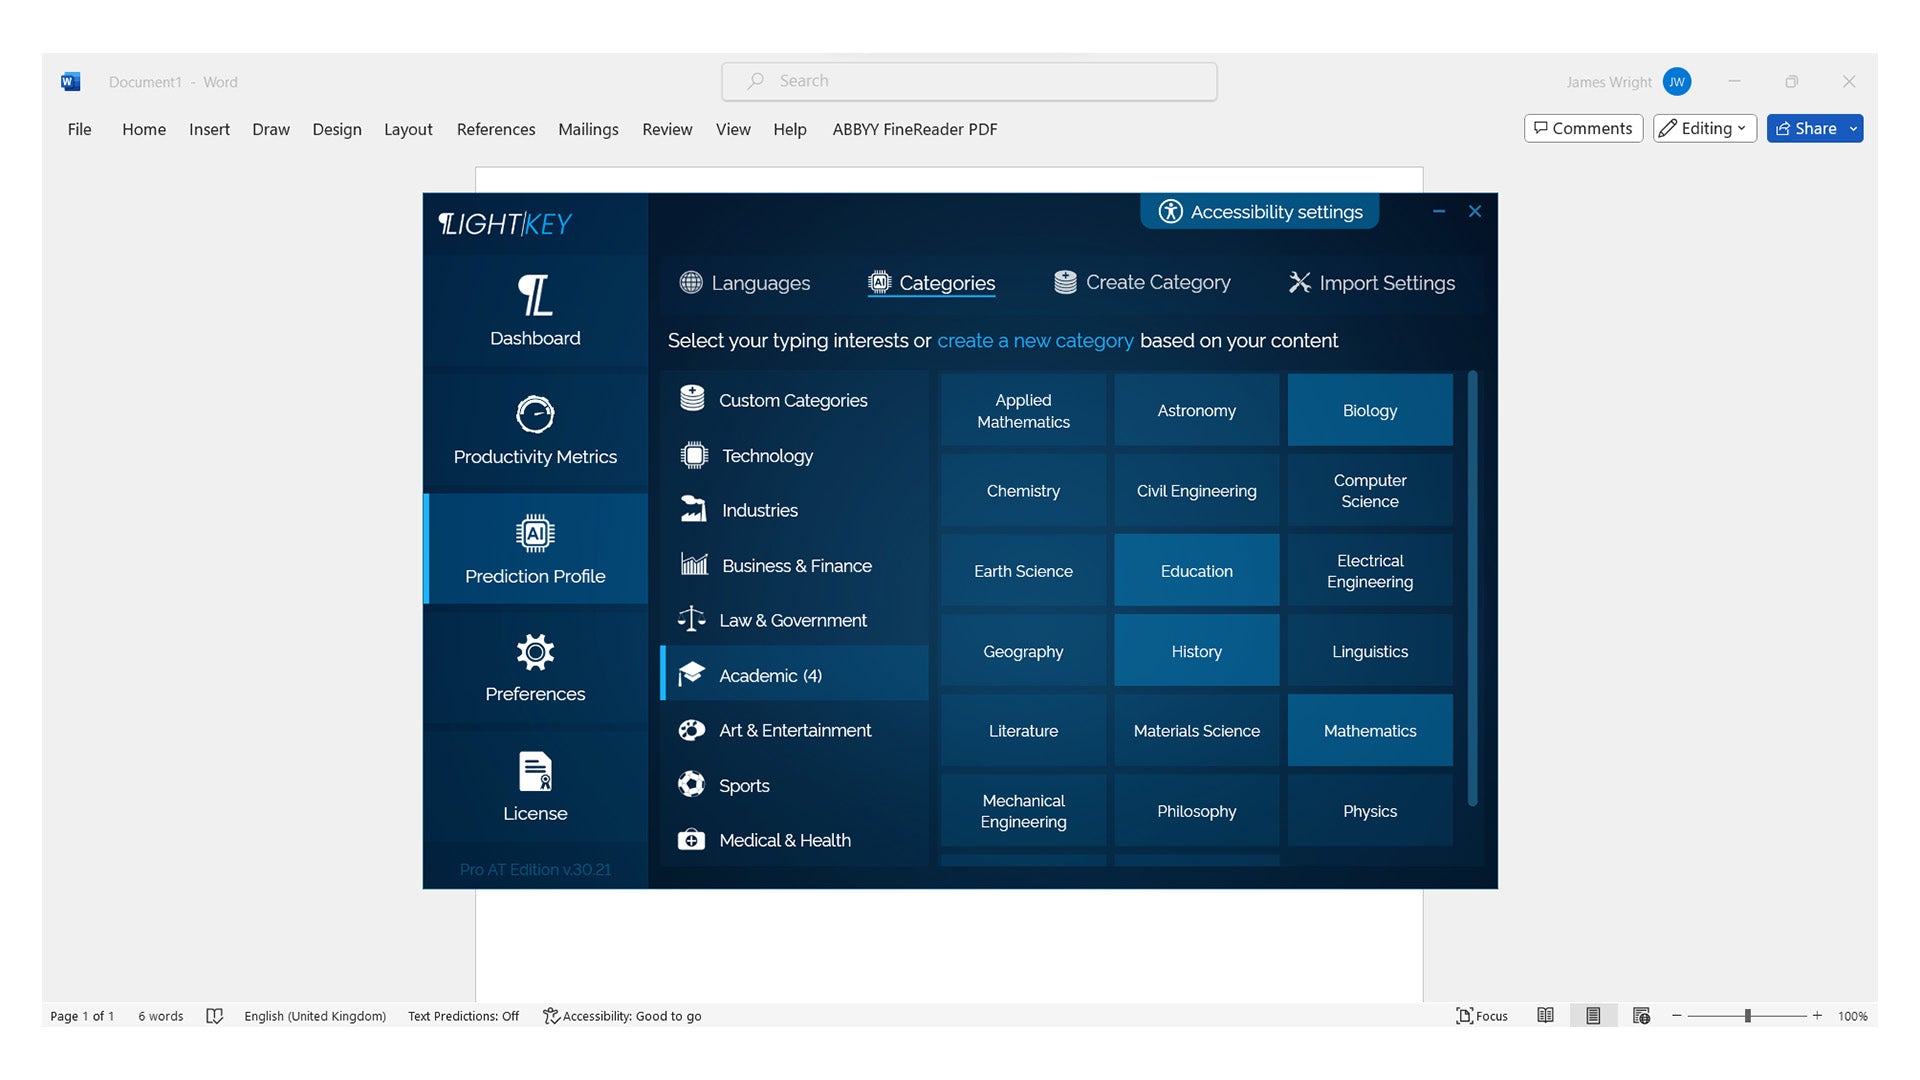
Task: Open Productivity Metrics gauge icon
Action: [535, 414]
